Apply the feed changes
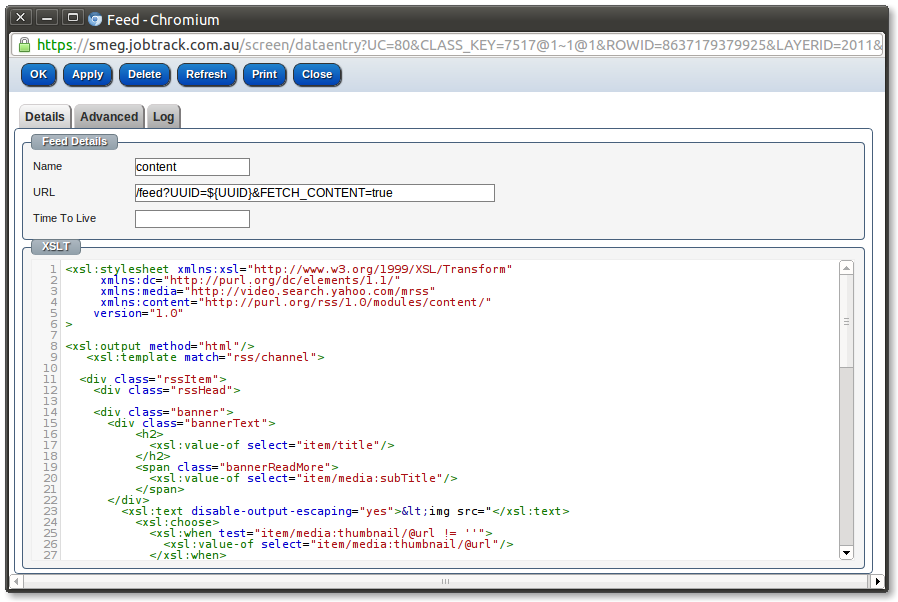The image size is (898, 602). (x=87, y=74)
